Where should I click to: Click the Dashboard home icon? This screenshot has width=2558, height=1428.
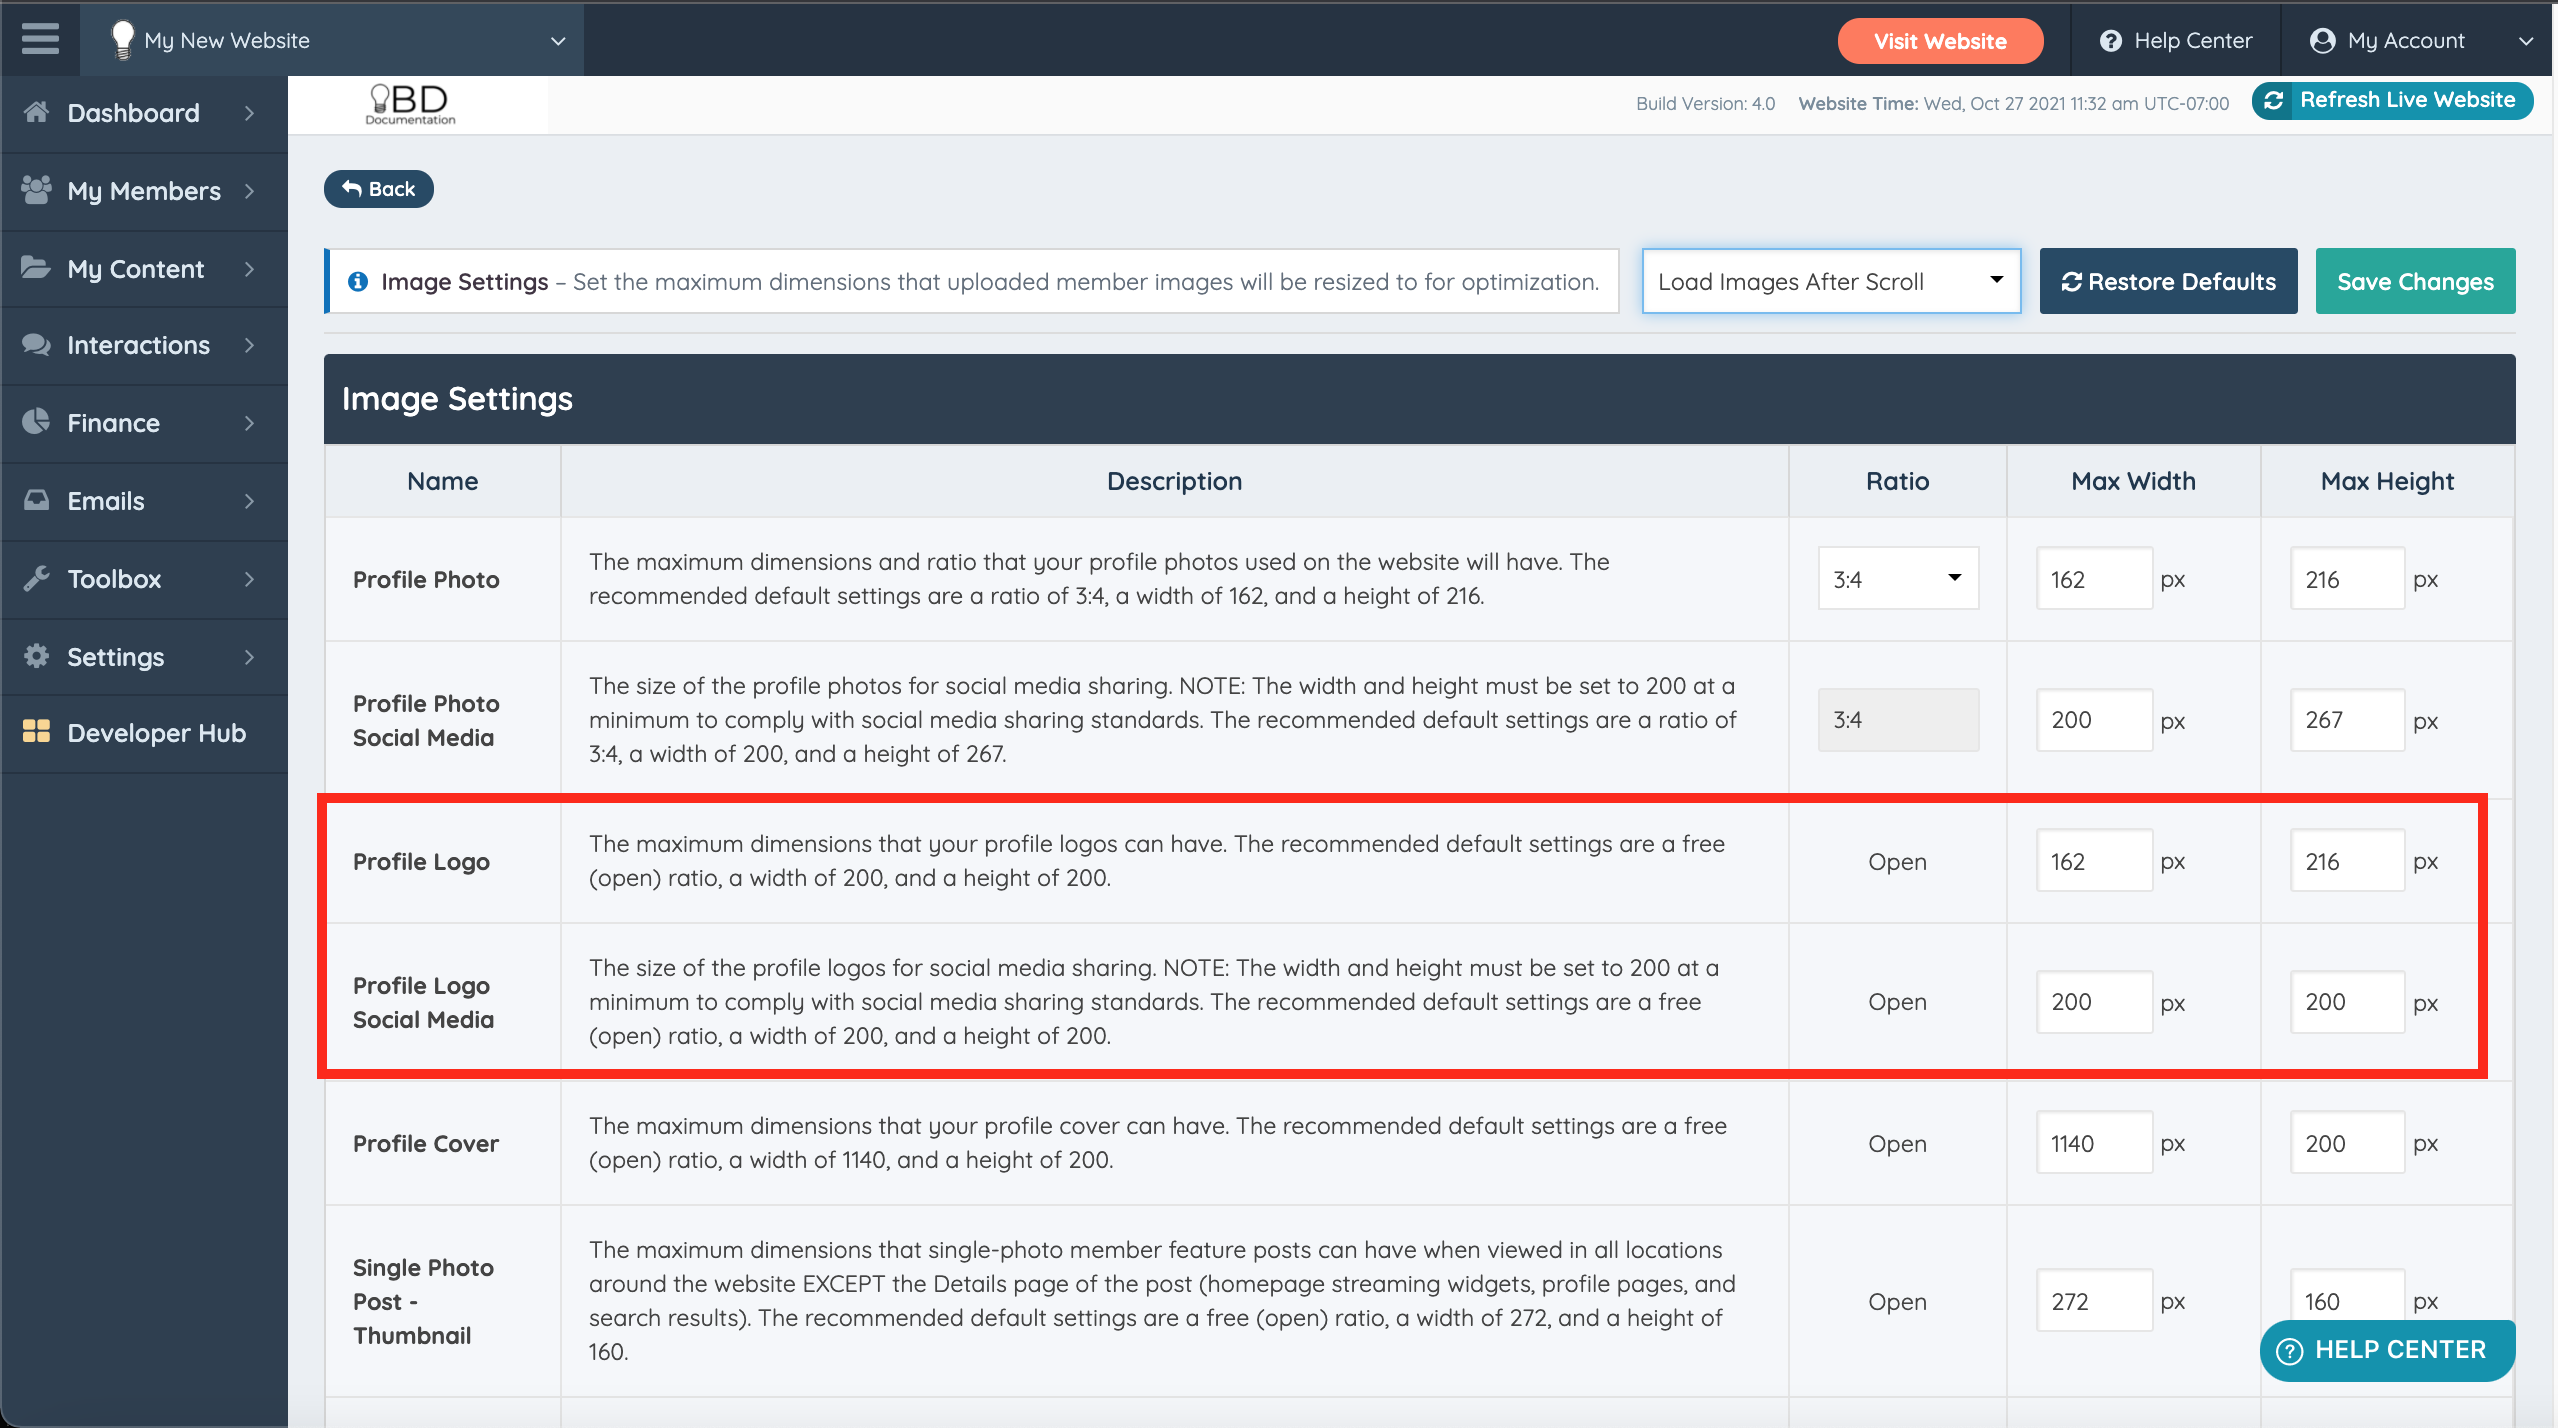point(36,112)
